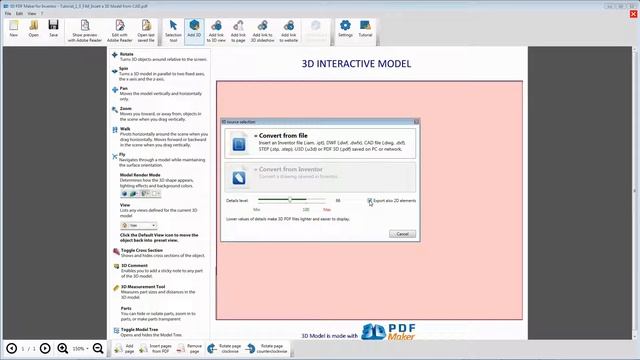Click the Toggle Cross Section entry
The height and width of the screenshot is (360, 640).
[159, 253]
